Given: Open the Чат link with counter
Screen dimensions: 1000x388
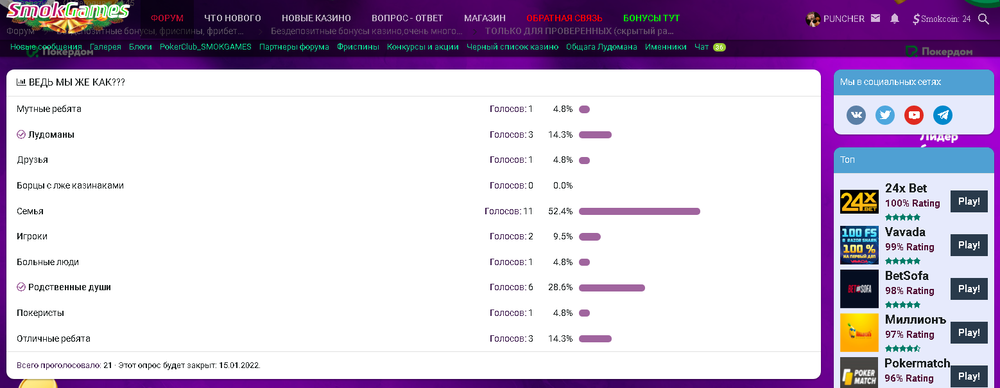Looking at the screenshot, I should (710, 47).
